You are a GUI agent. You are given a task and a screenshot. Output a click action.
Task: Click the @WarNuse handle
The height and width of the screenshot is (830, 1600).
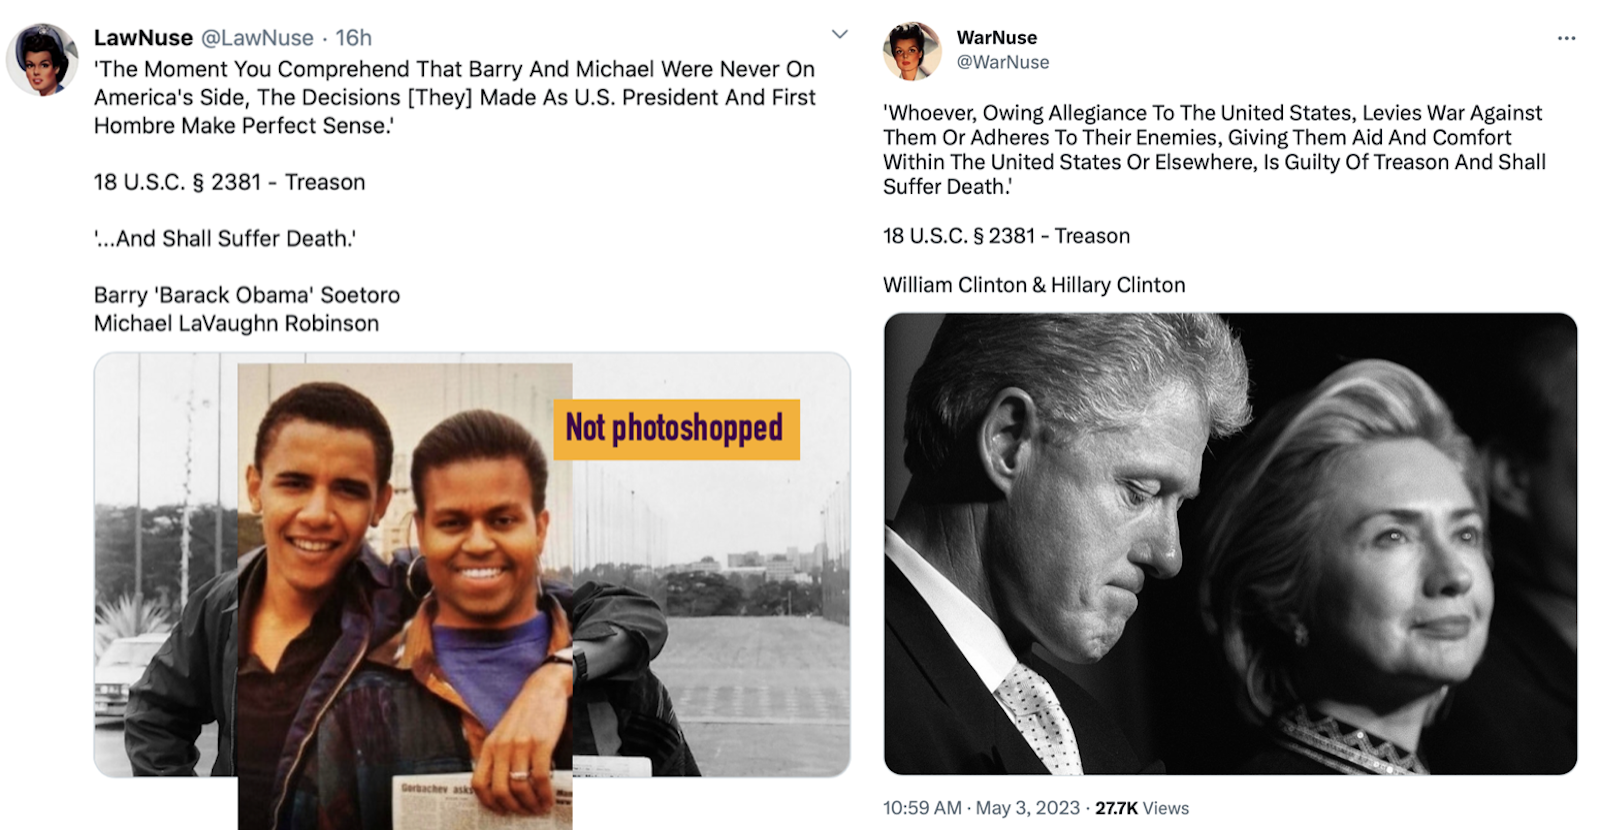1002,62
